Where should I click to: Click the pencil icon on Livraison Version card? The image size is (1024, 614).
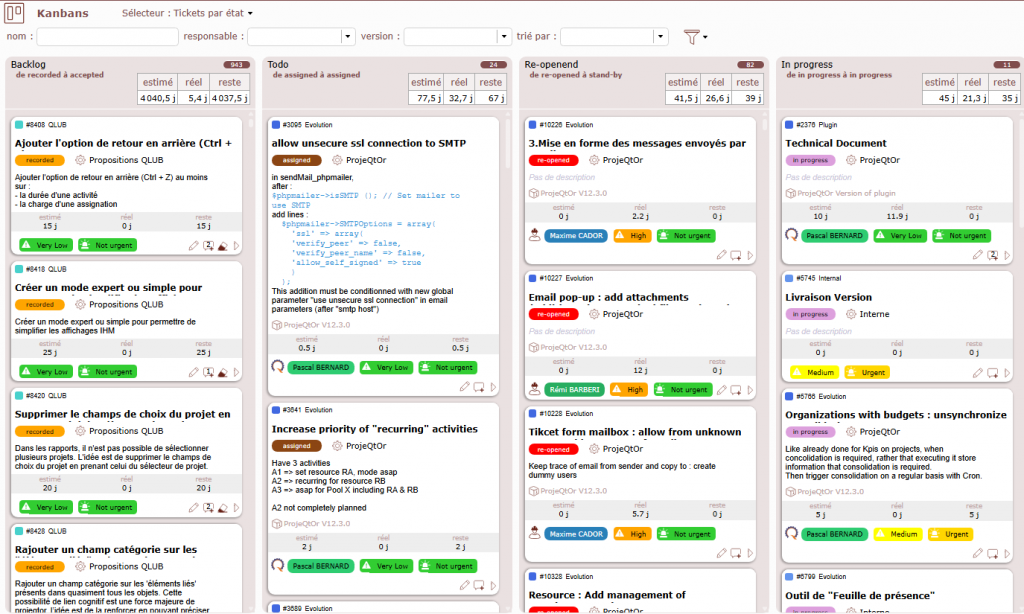(x=978, y=372)
